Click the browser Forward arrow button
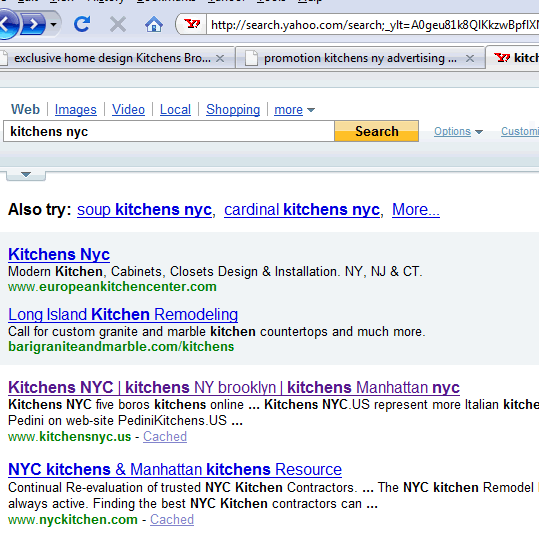This screenshot has width=539, height=536. [33, 24]
